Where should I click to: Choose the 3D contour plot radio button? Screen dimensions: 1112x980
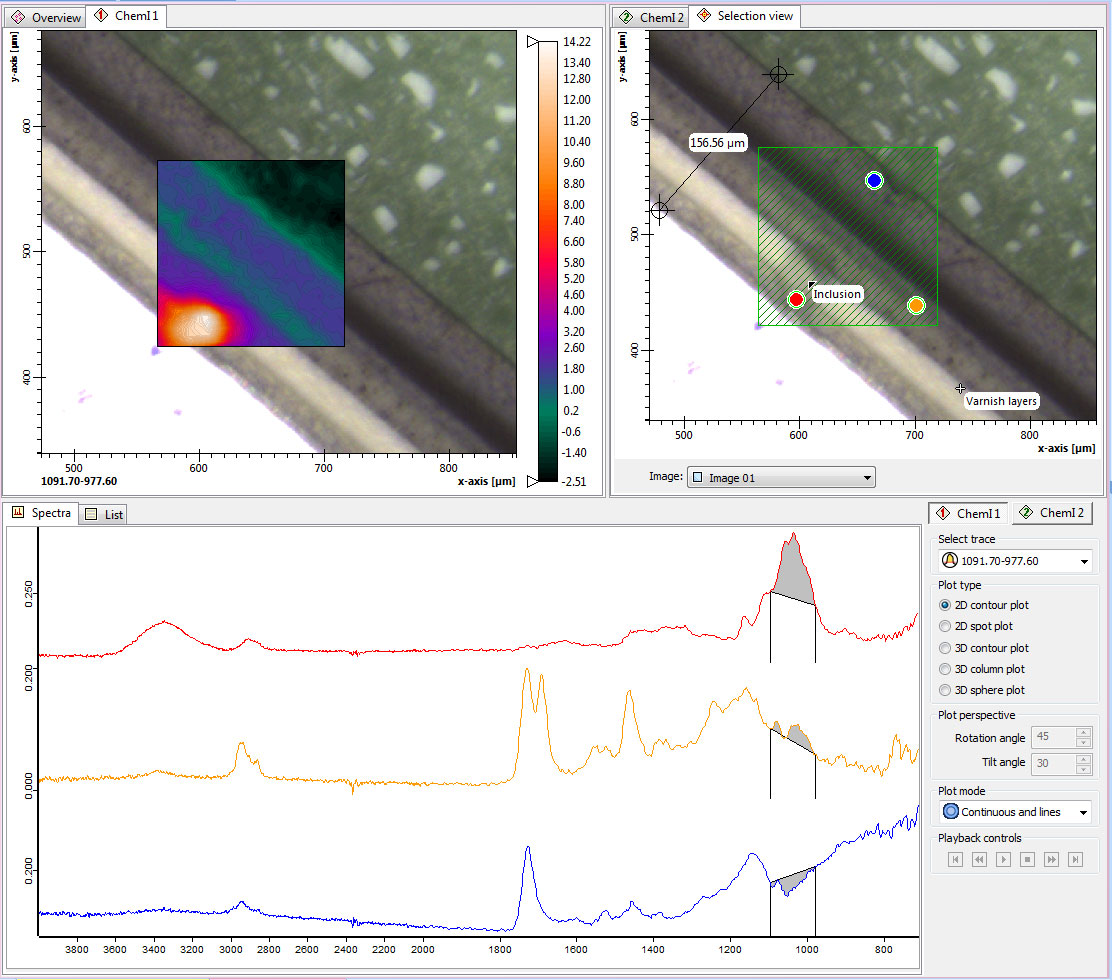[x=946, y=648]
